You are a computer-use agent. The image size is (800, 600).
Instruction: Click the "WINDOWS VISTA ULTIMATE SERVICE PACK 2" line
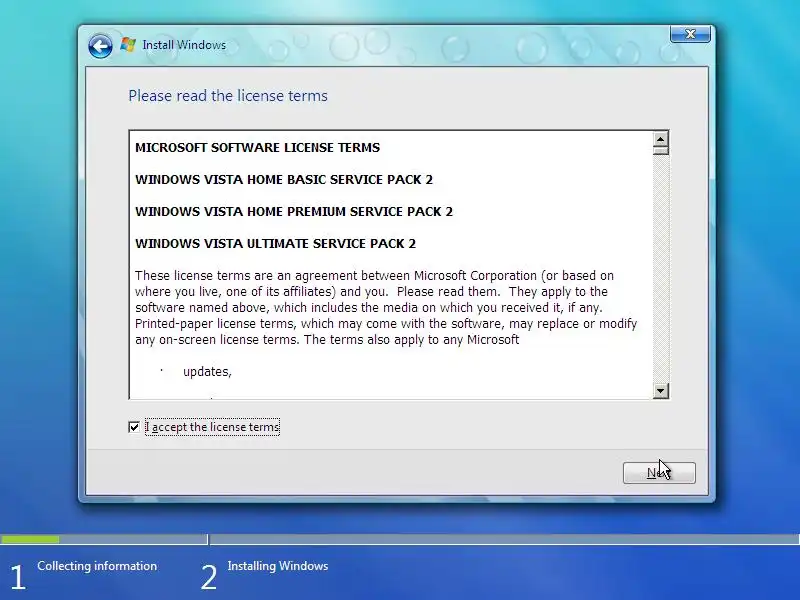pos(275,243)
